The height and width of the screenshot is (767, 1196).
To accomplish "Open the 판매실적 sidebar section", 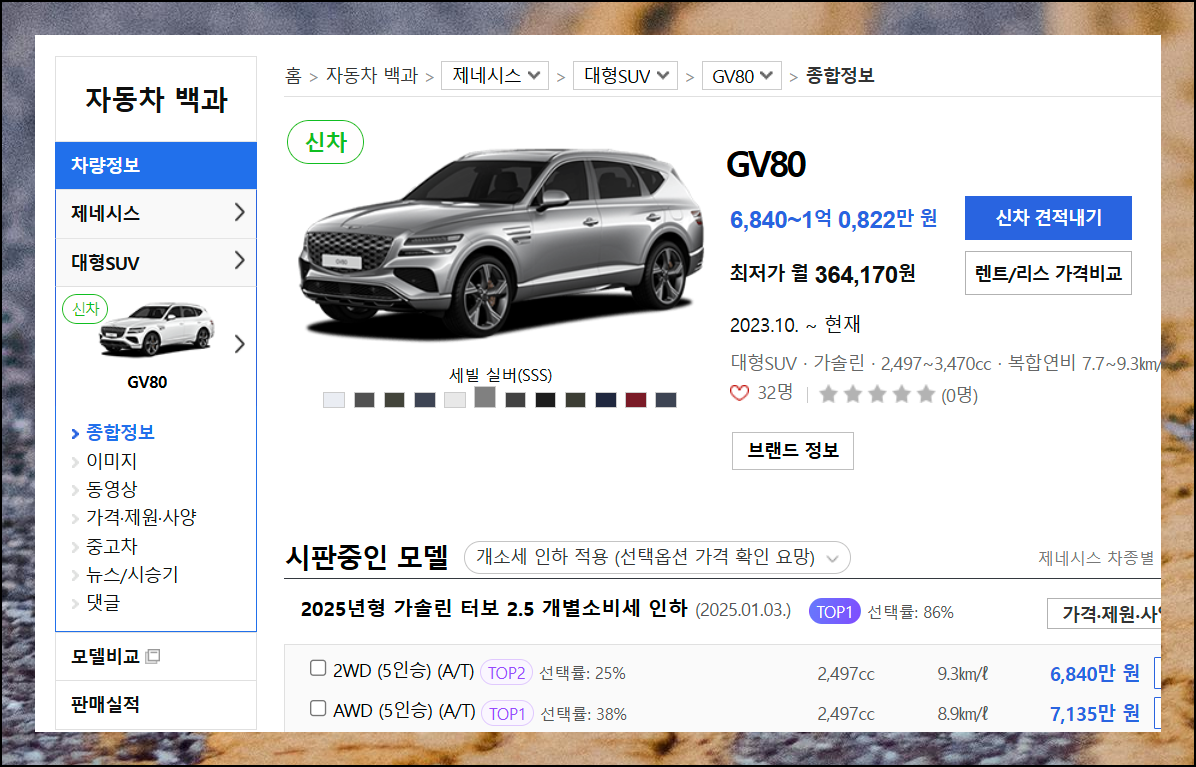I will point(105,704).
